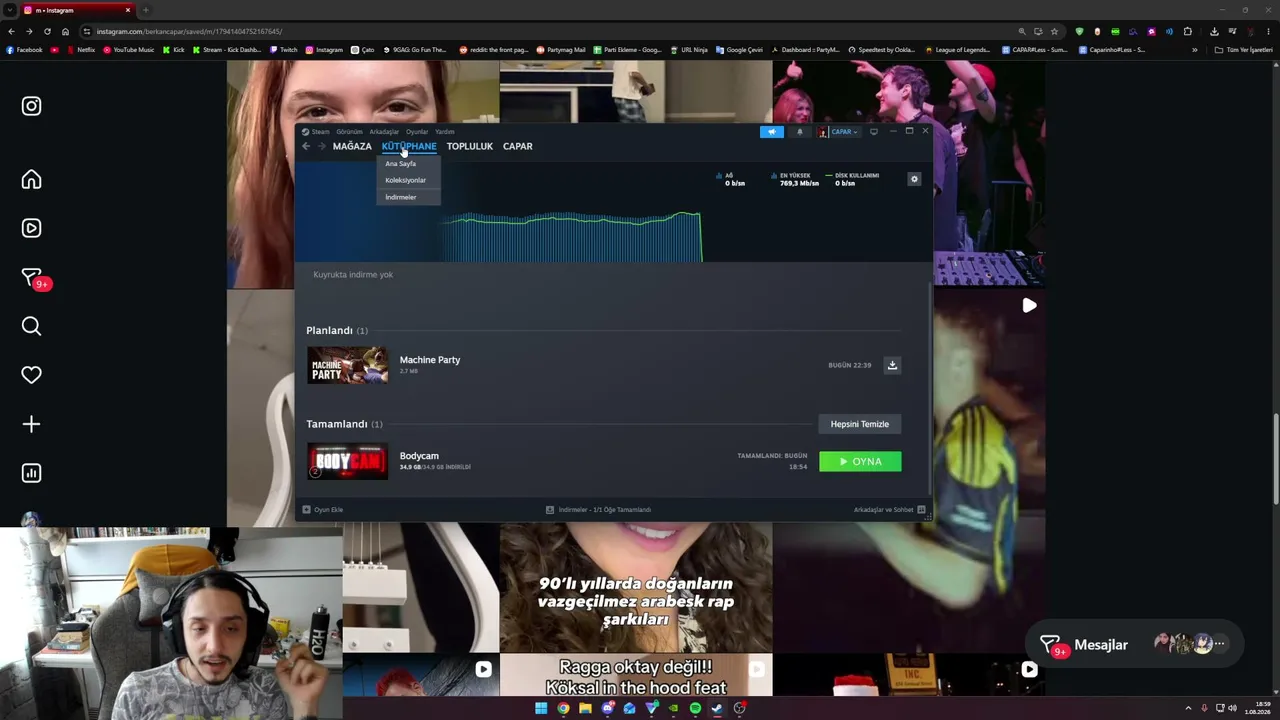
Task: Go back in Chrome browser
Action: [11, 31]
